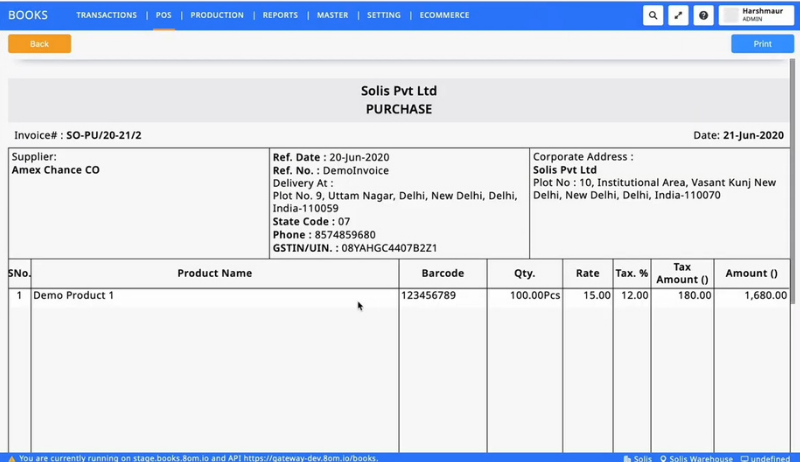Screen dimensions: 800x462
Task: Click the Tax Amount column header
Action: (x=682, y=273)
